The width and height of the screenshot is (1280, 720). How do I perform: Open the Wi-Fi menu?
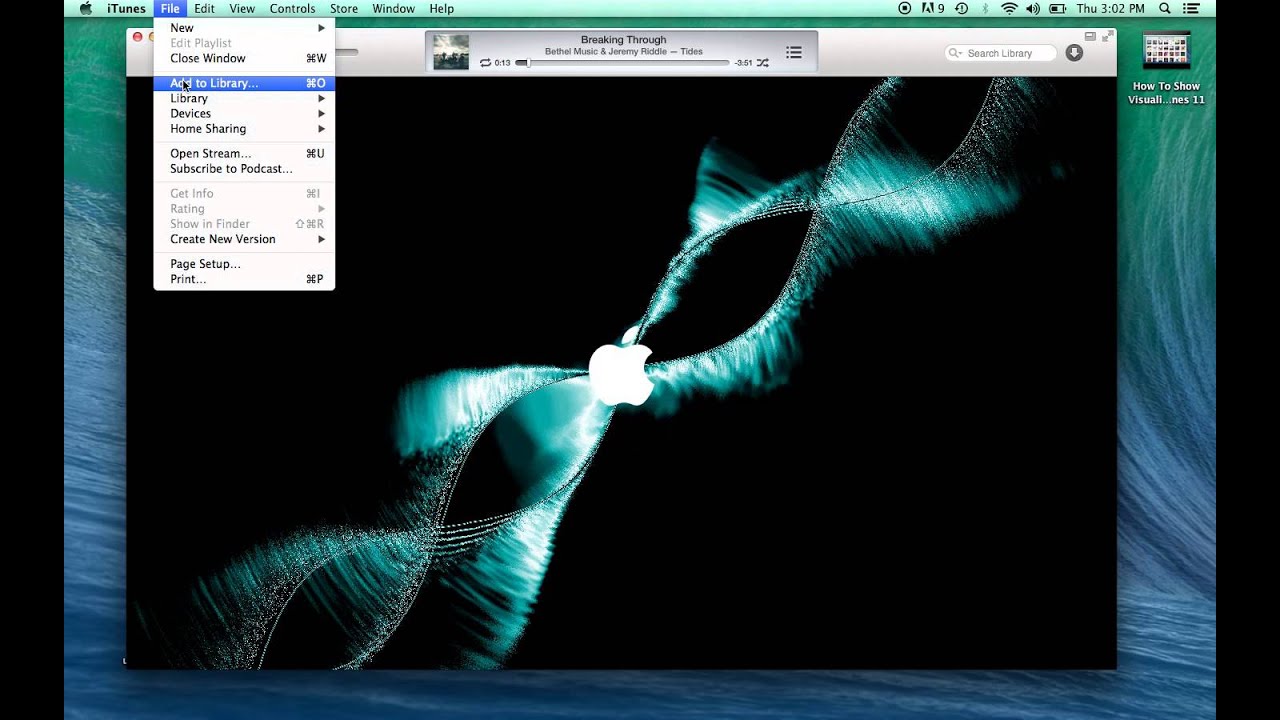point(1009,9)
